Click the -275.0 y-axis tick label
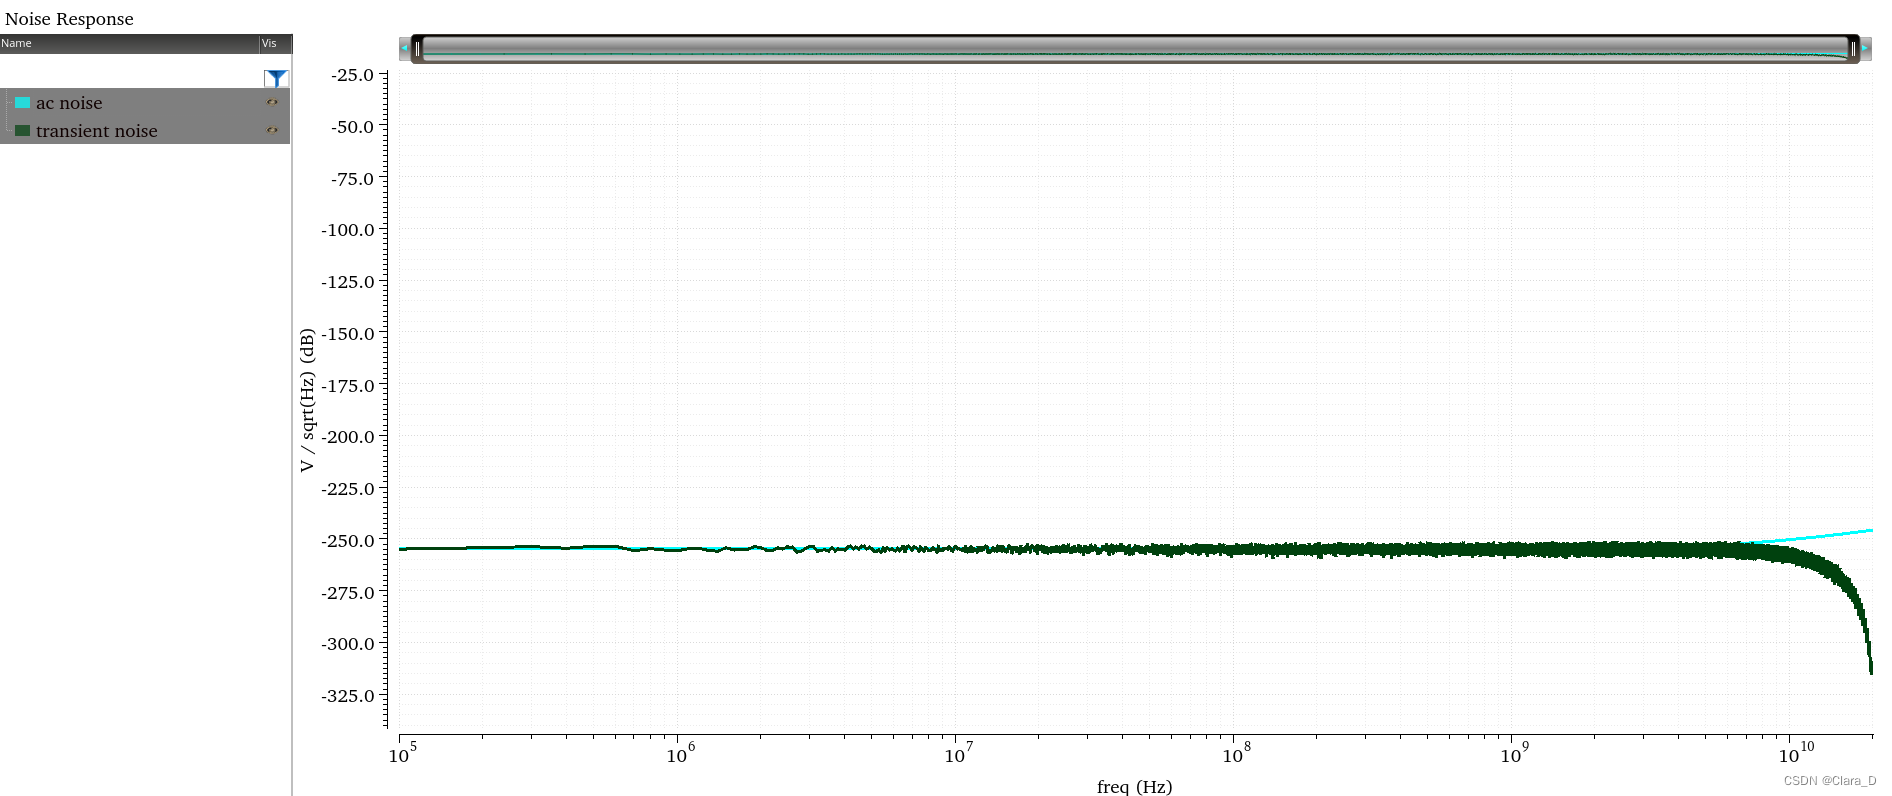1892x796 pixels. [348, 593]
